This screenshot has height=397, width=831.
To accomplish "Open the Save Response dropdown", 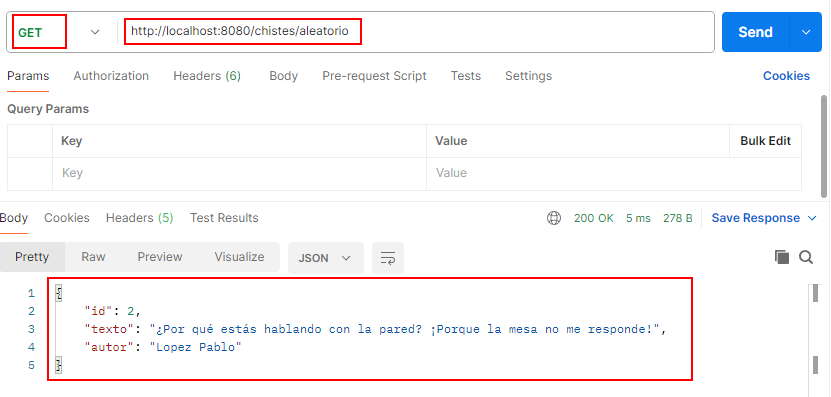I will pos(764,218).
